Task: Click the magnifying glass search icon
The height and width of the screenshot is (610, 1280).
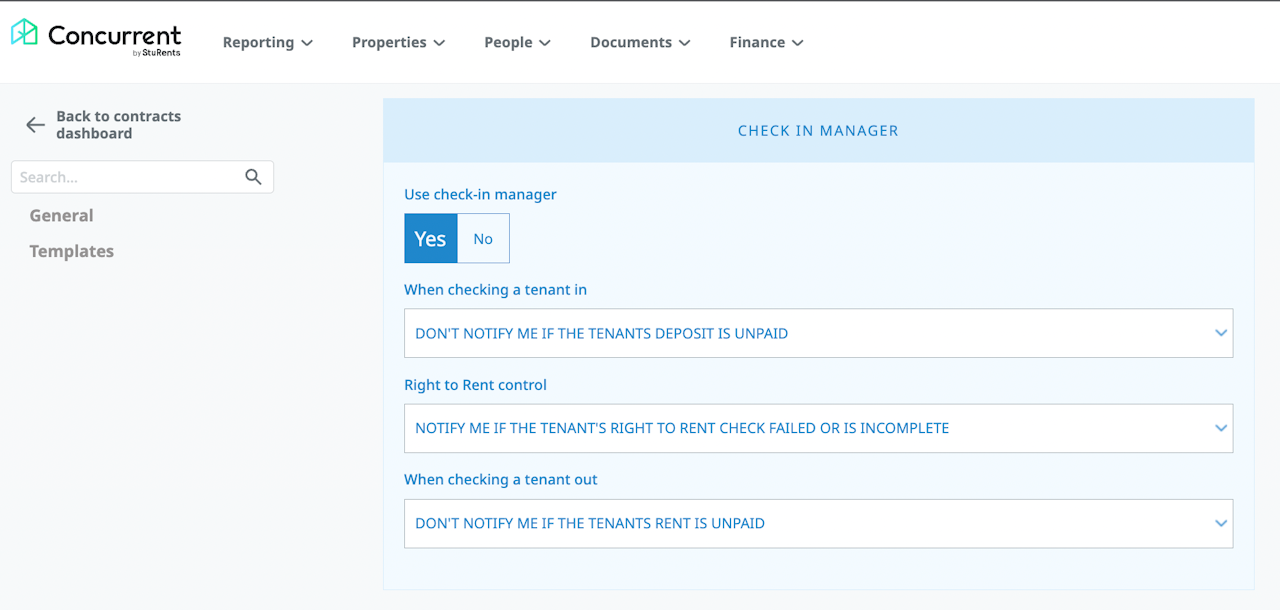Action: [253, 177]
